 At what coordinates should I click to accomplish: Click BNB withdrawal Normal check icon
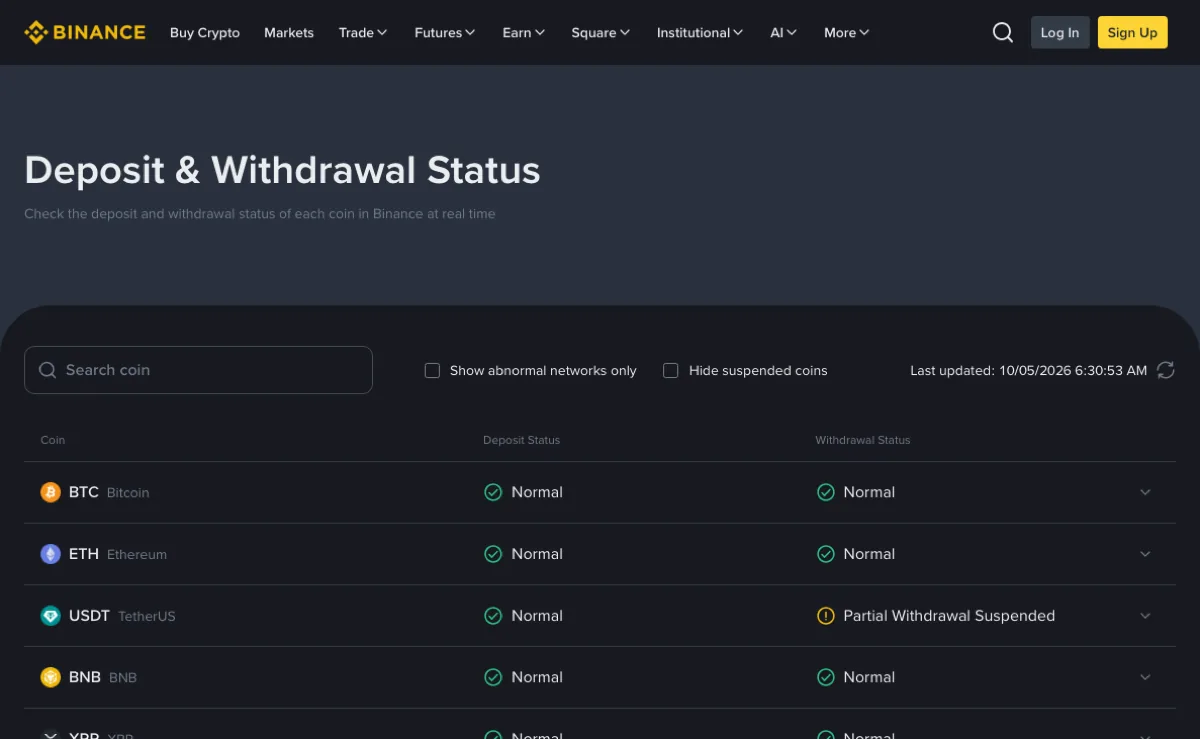[825, 677]
